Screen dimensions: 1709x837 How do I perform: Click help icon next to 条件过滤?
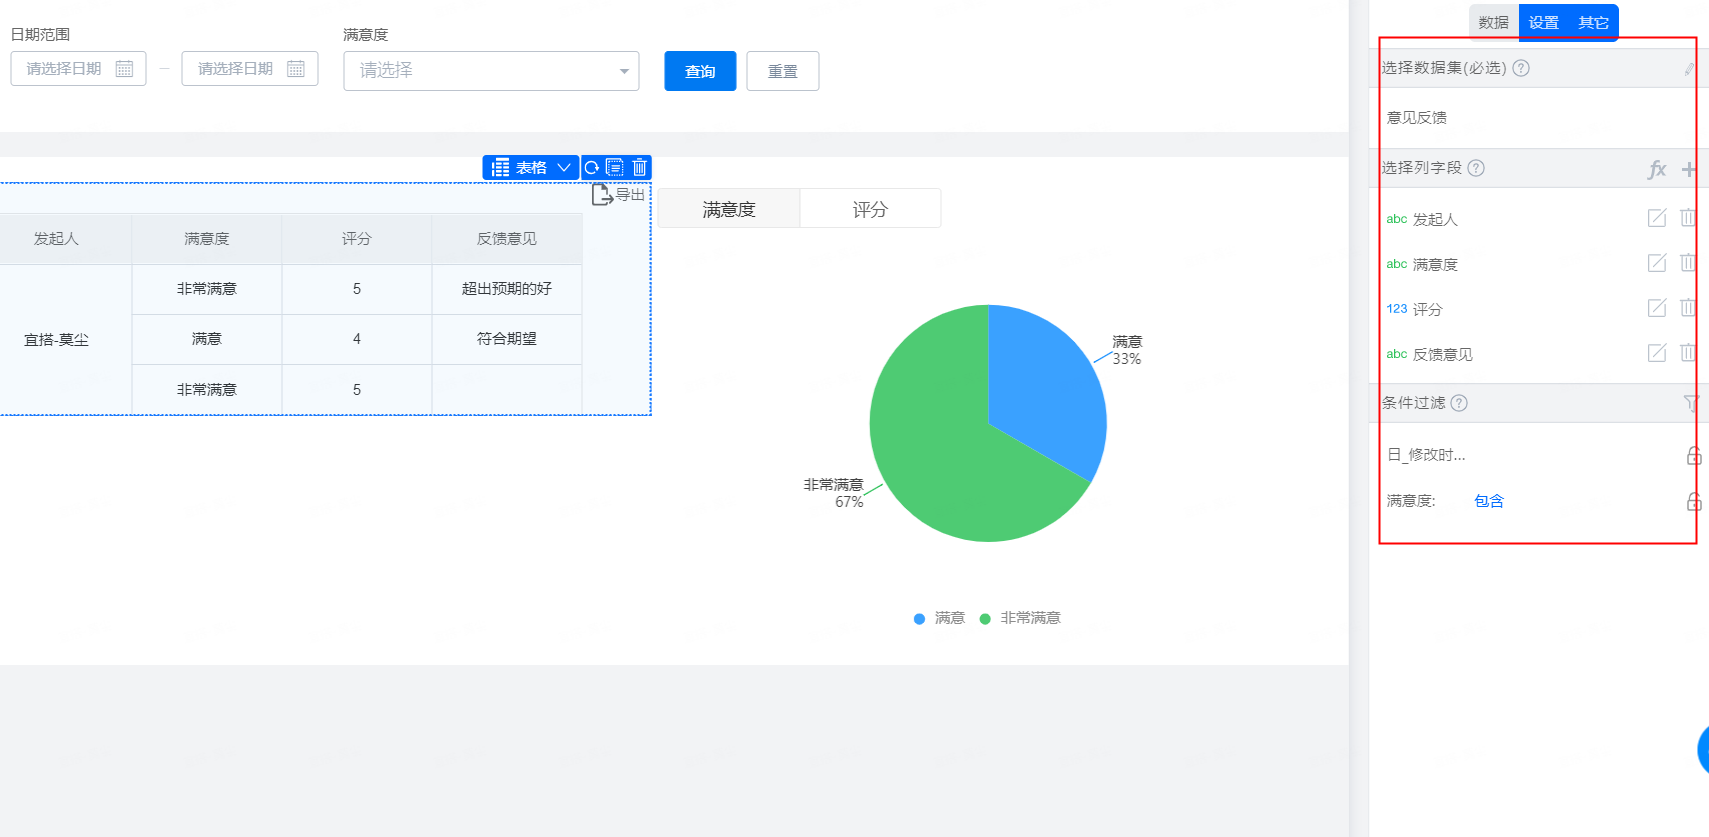[1459, 403]
